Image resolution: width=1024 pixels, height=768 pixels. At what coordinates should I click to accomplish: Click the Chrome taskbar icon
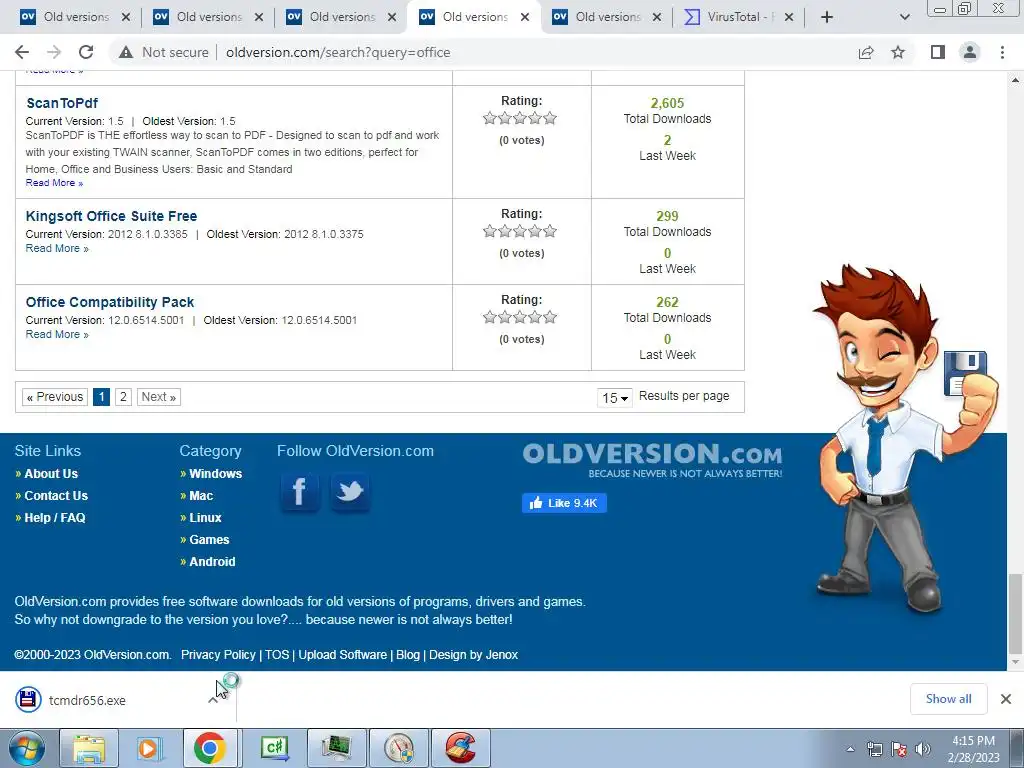point(210,748)
